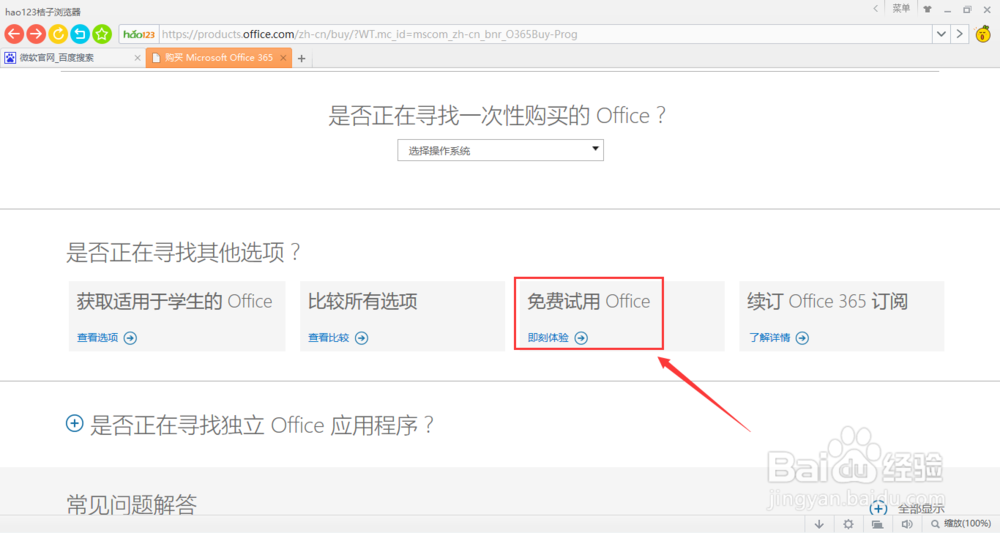Click the 常见问题解答 heading
This screenshot has width=1000, height=533.
(x=131, y=504)
